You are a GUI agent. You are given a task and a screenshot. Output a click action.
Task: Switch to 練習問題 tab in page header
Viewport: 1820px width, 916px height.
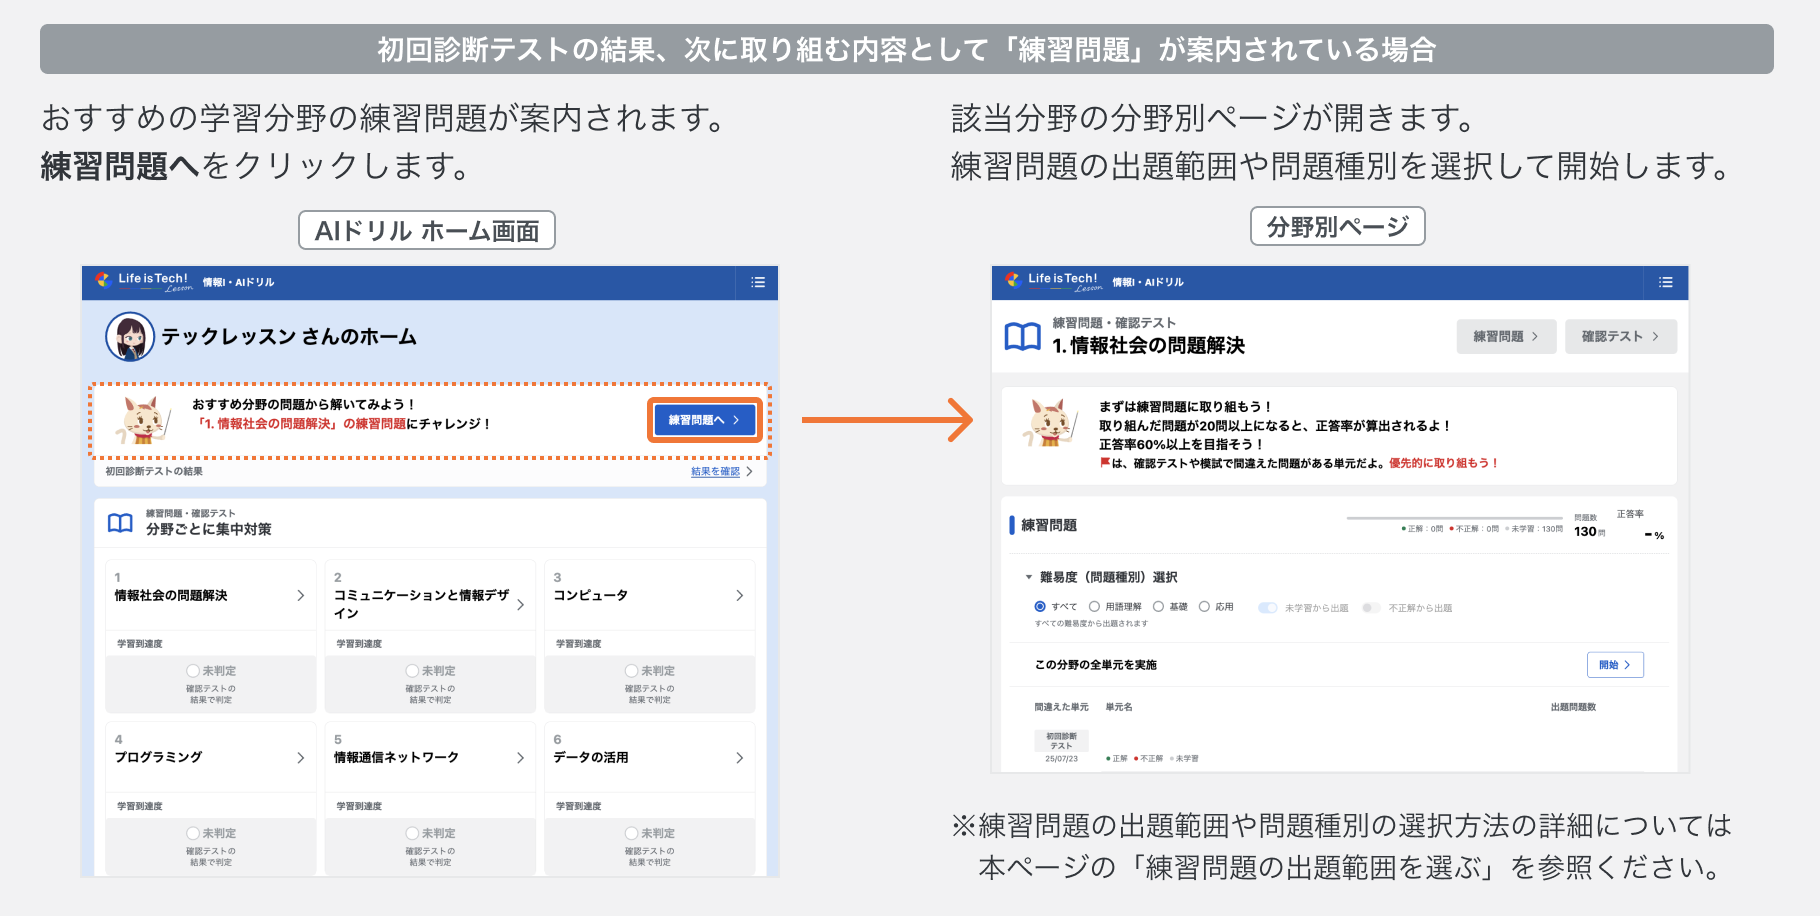(x=1506, y=337)
